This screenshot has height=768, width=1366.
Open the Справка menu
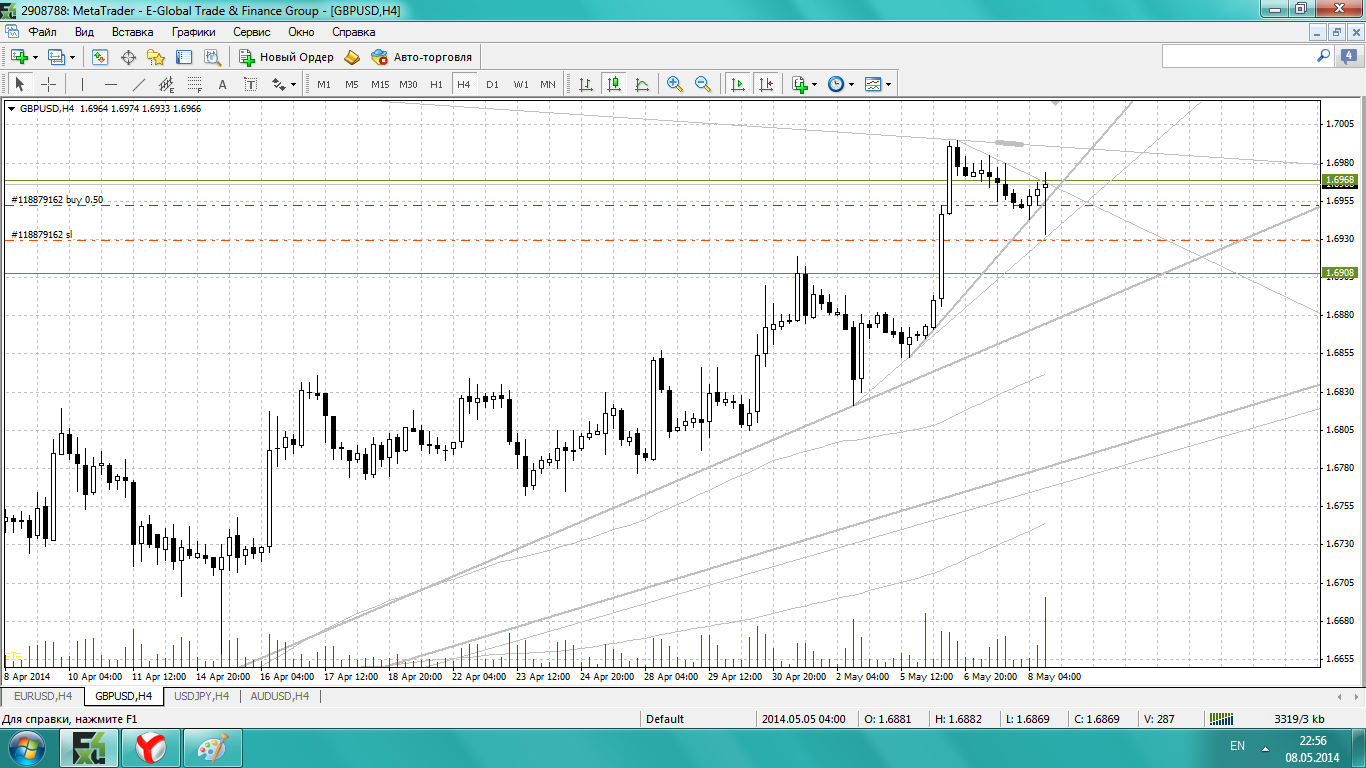coord(354,32)
